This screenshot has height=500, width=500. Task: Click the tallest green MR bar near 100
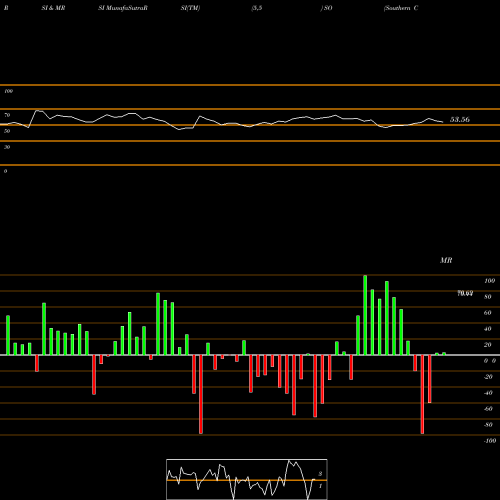click(x=365, y=315)
